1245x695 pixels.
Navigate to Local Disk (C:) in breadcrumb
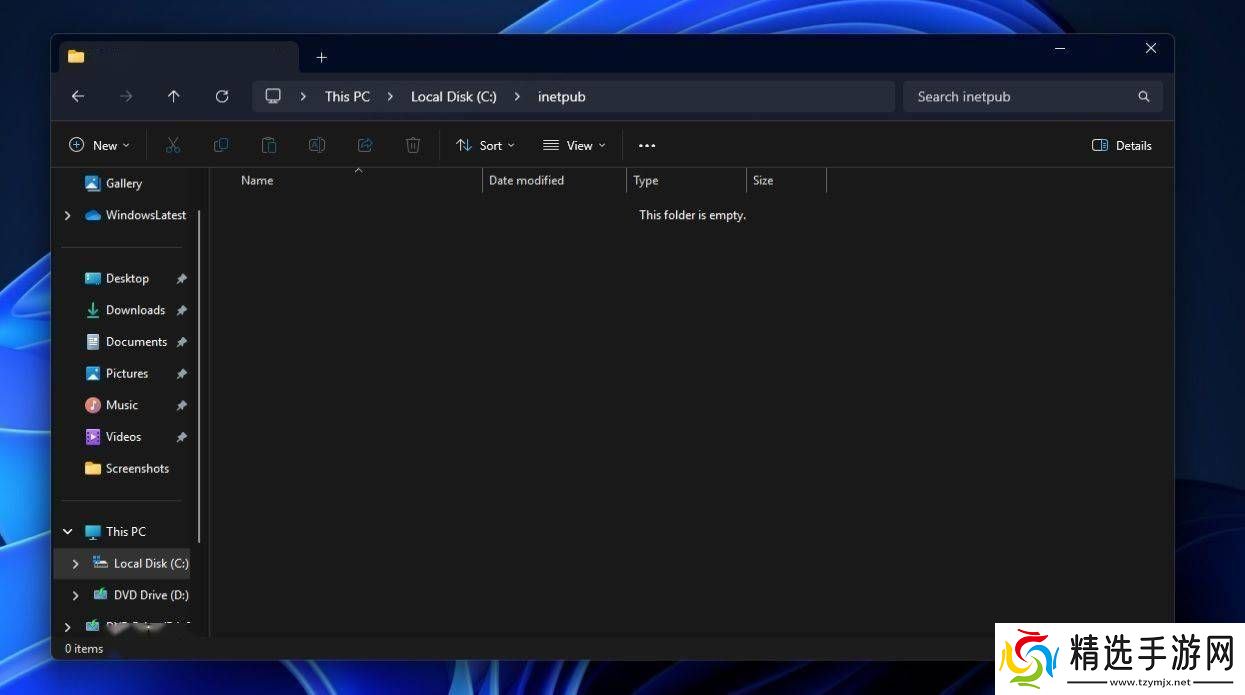coord(453,97)
